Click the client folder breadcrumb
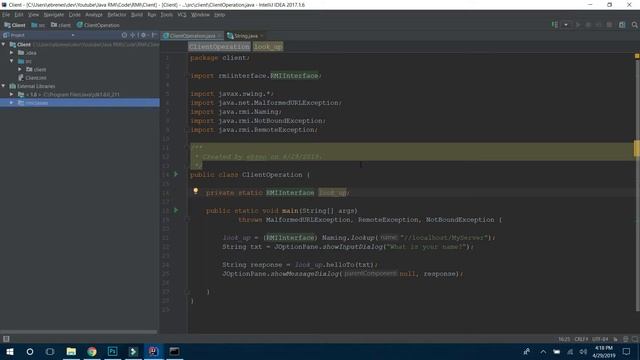 coord(61,25)
